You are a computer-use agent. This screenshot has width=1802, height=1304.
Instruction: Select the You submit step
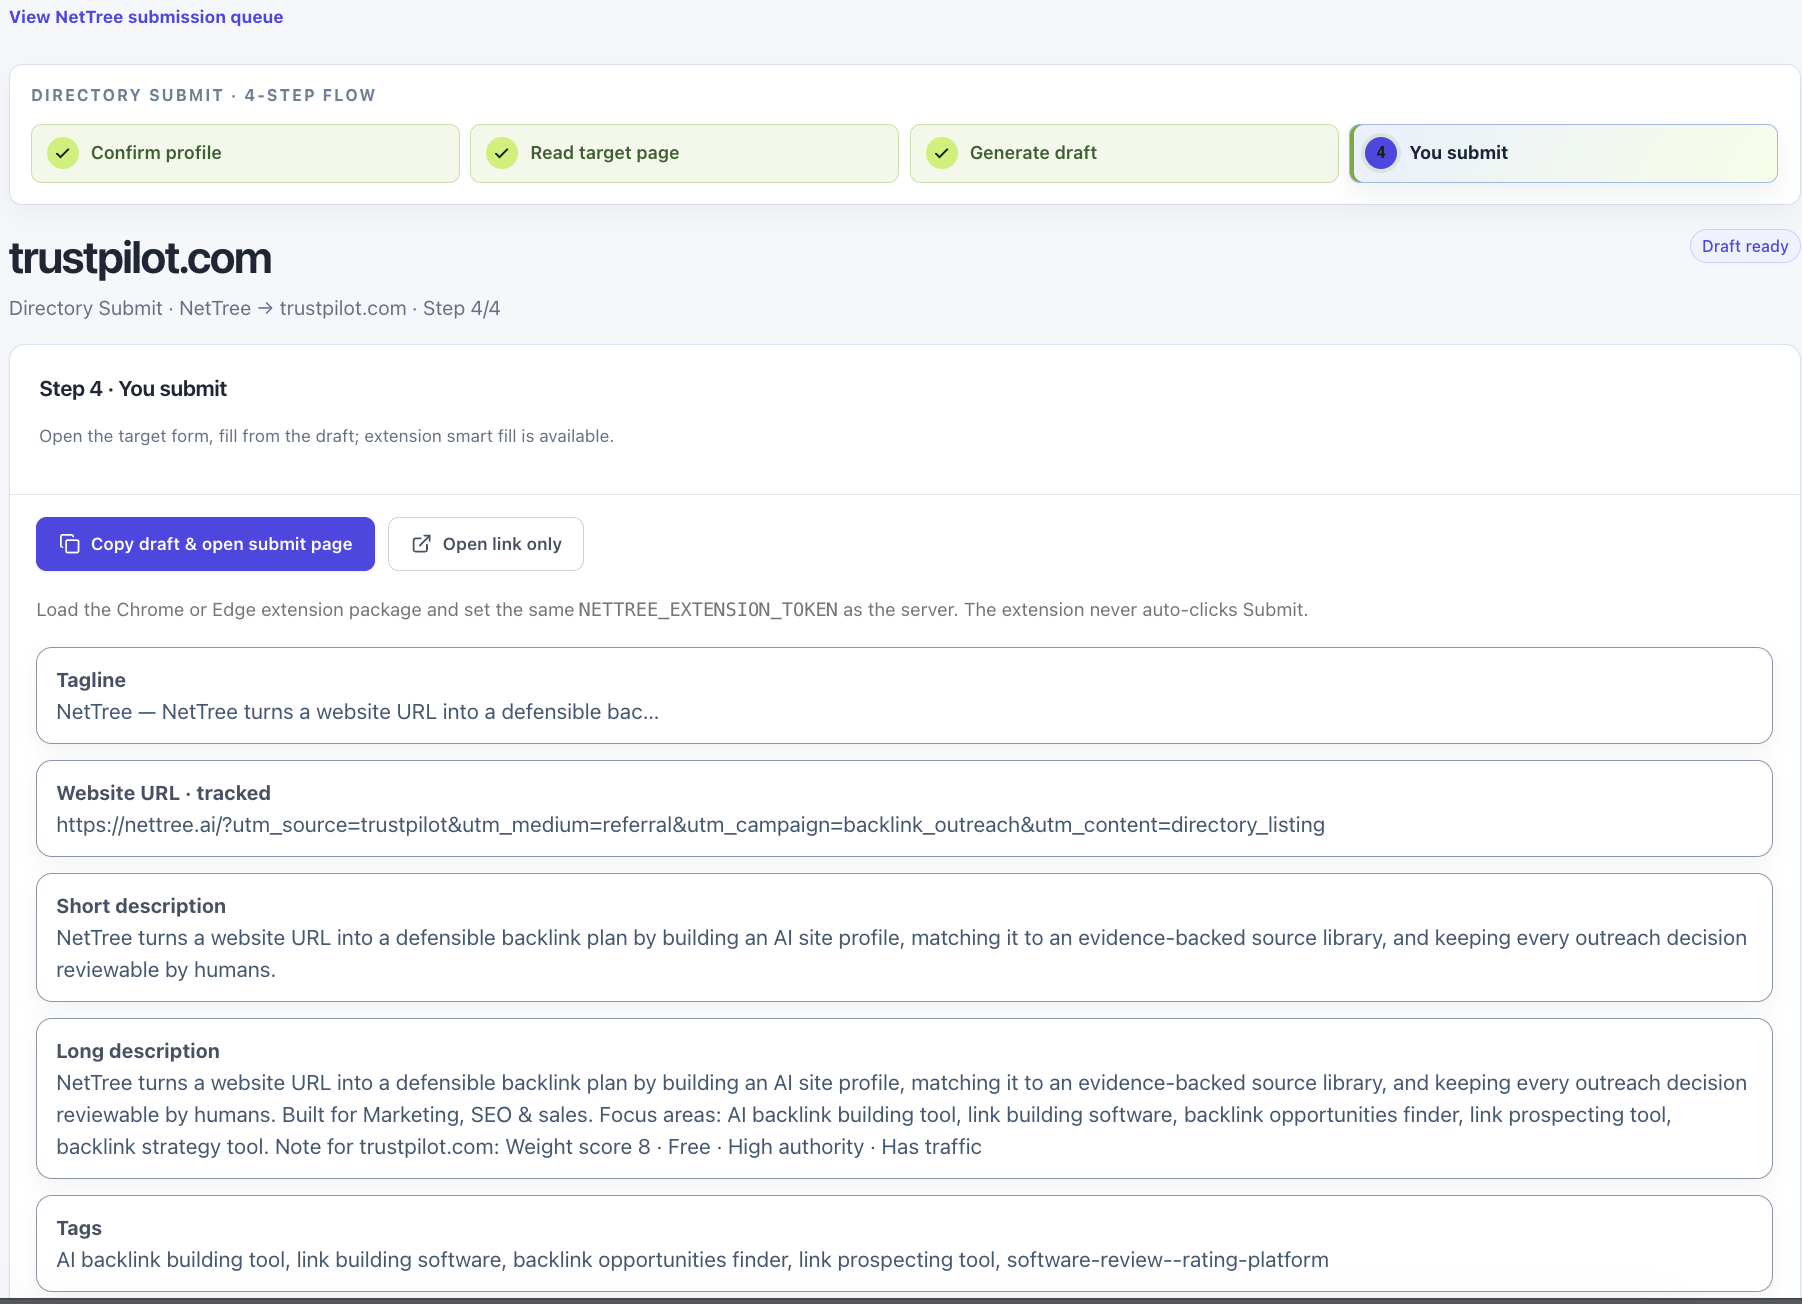point(1563,153)
